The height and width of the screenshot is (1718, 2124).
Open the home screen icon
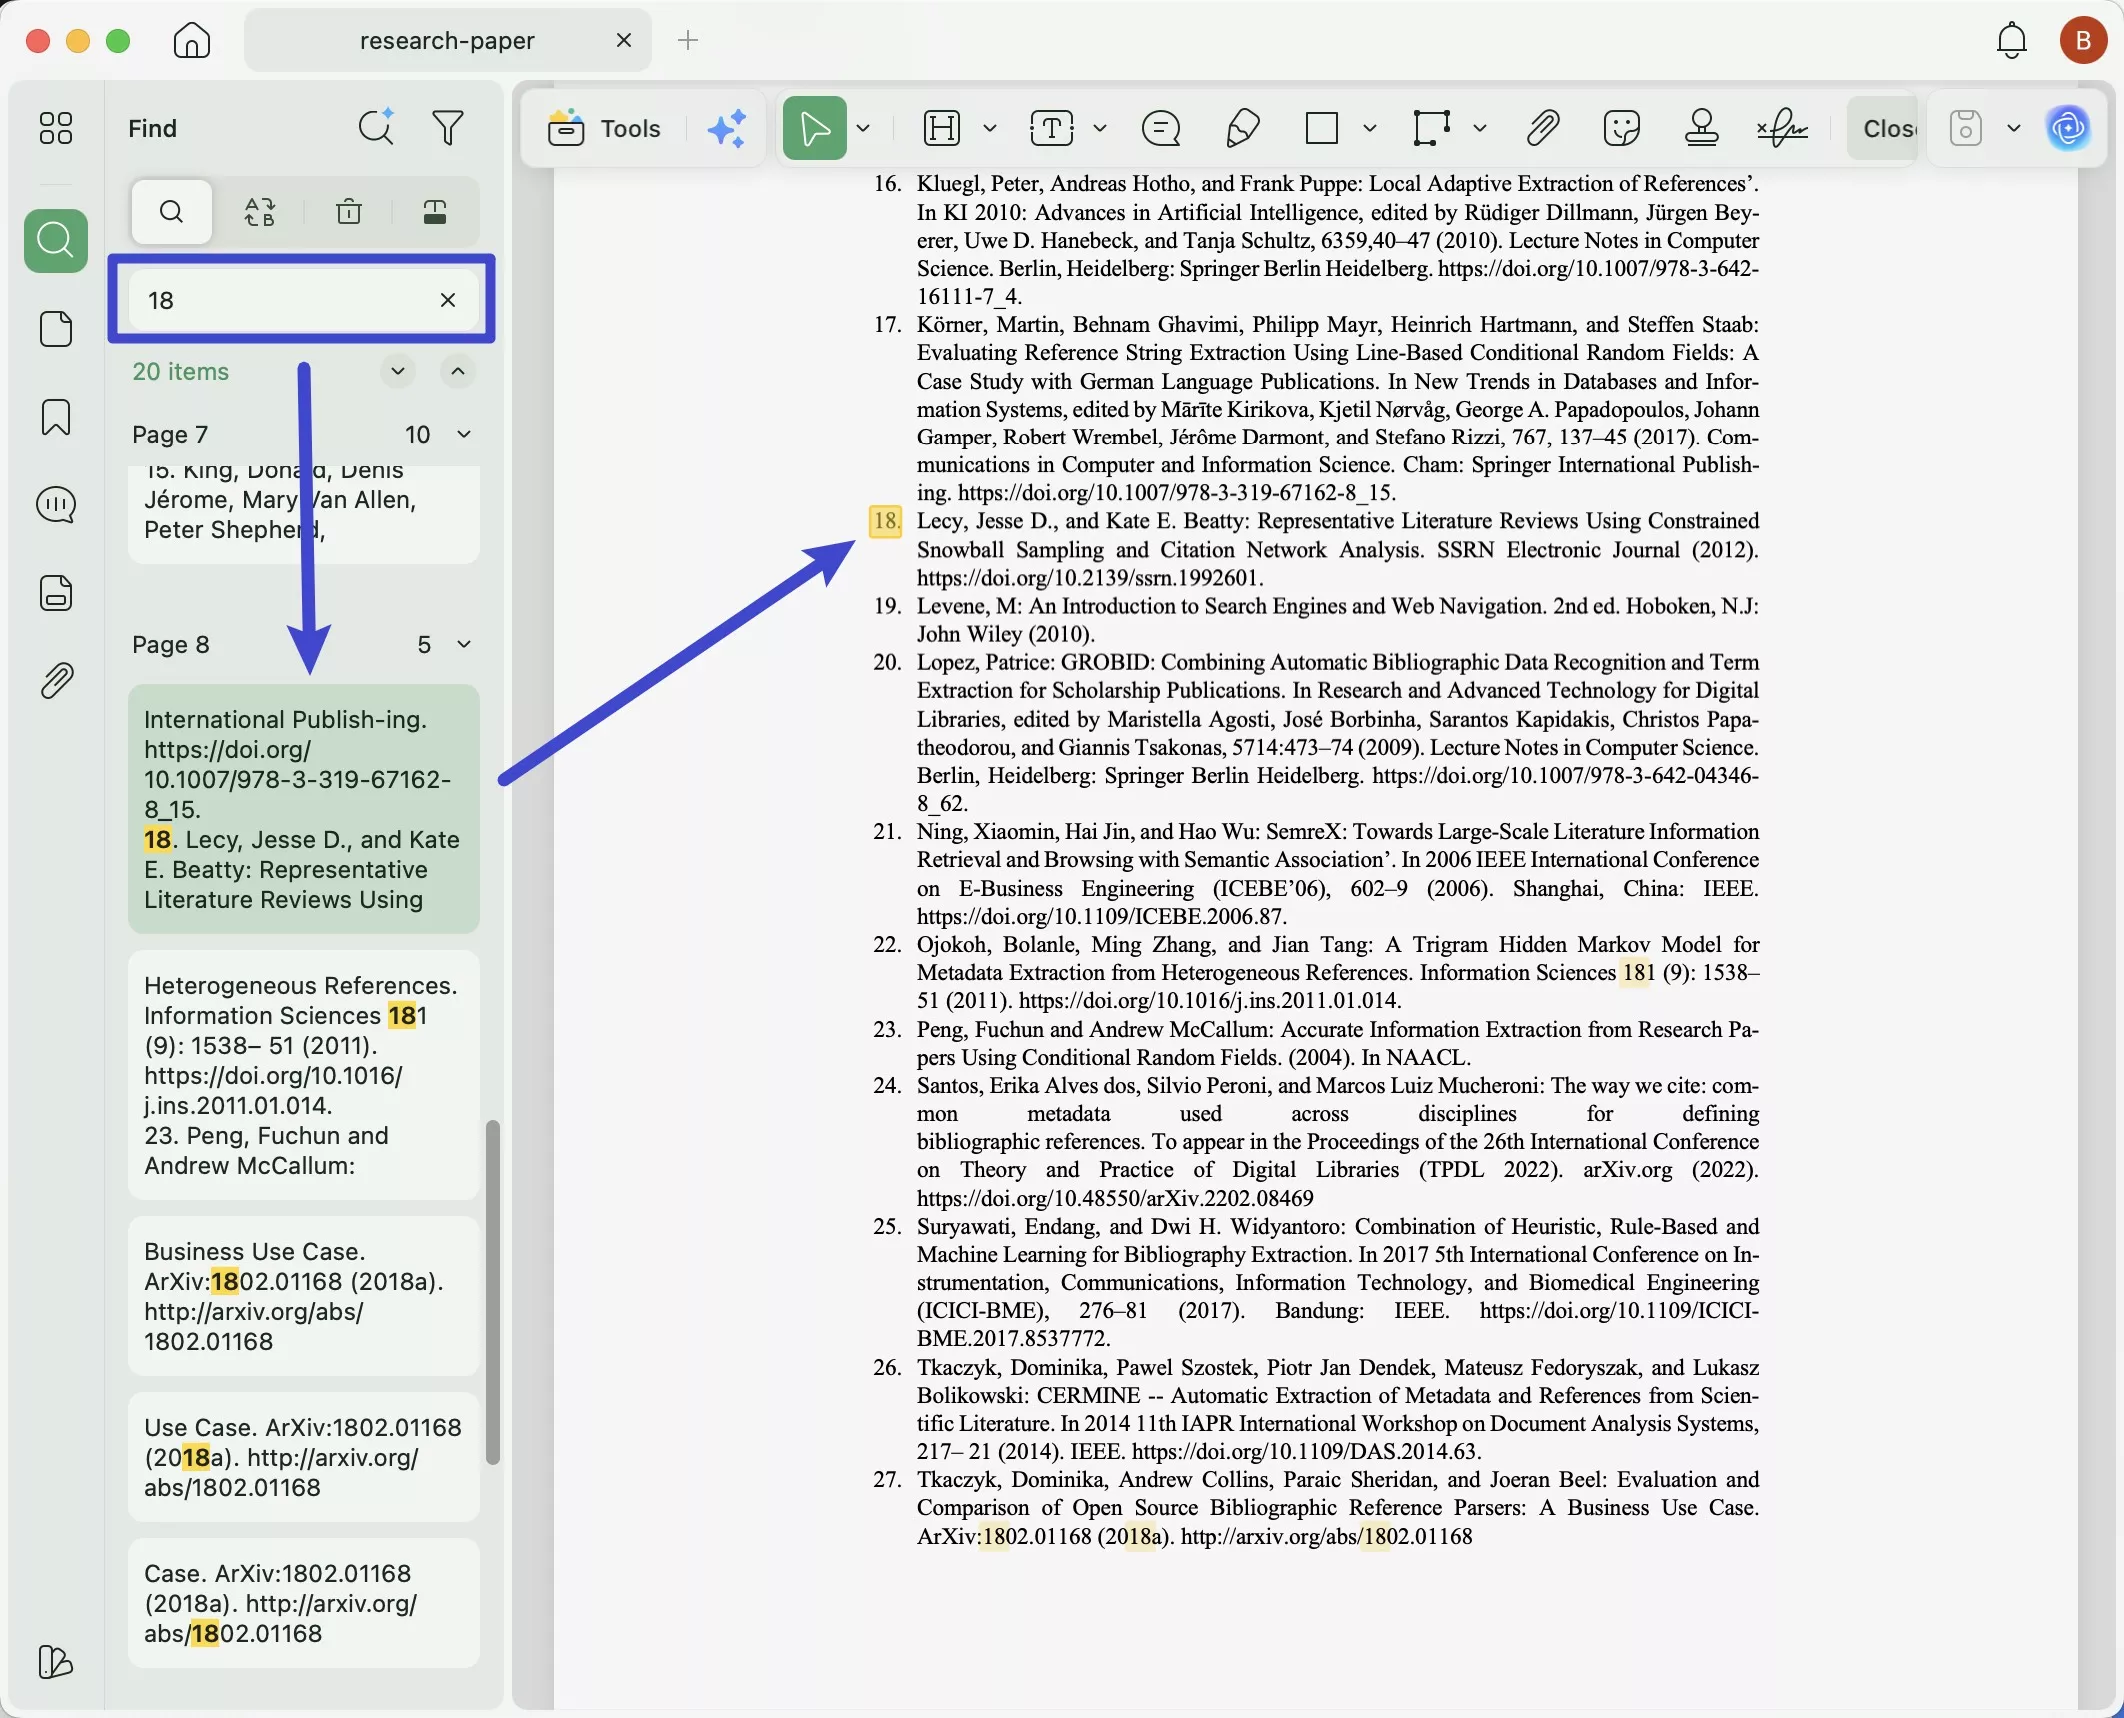pos(191,40)
